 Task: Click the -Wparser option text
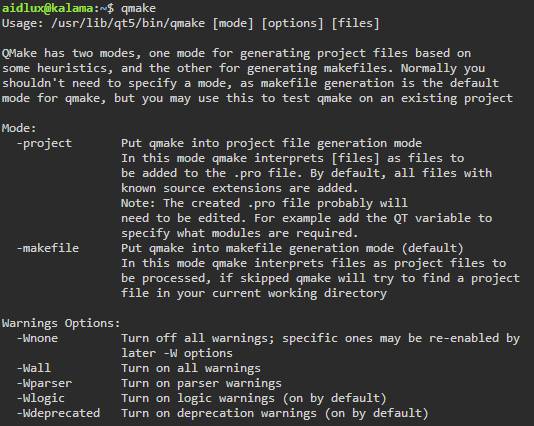44,383
